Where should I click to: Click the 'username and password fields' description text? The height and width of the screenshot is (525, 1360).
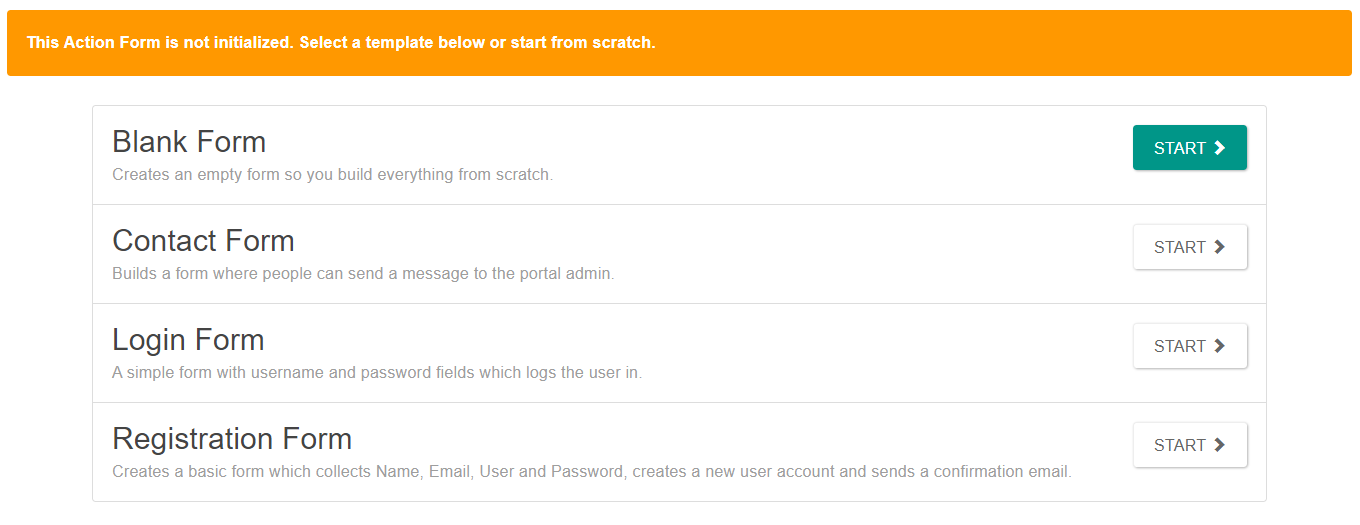tap(377, 372)
